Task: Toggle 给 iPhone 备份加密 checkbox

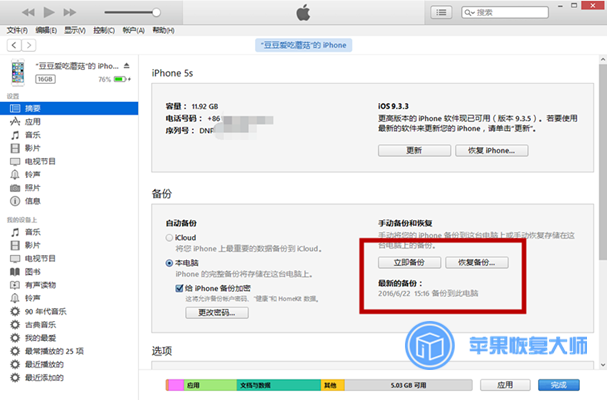Action: pyautogui.click(x=179, y=288)
